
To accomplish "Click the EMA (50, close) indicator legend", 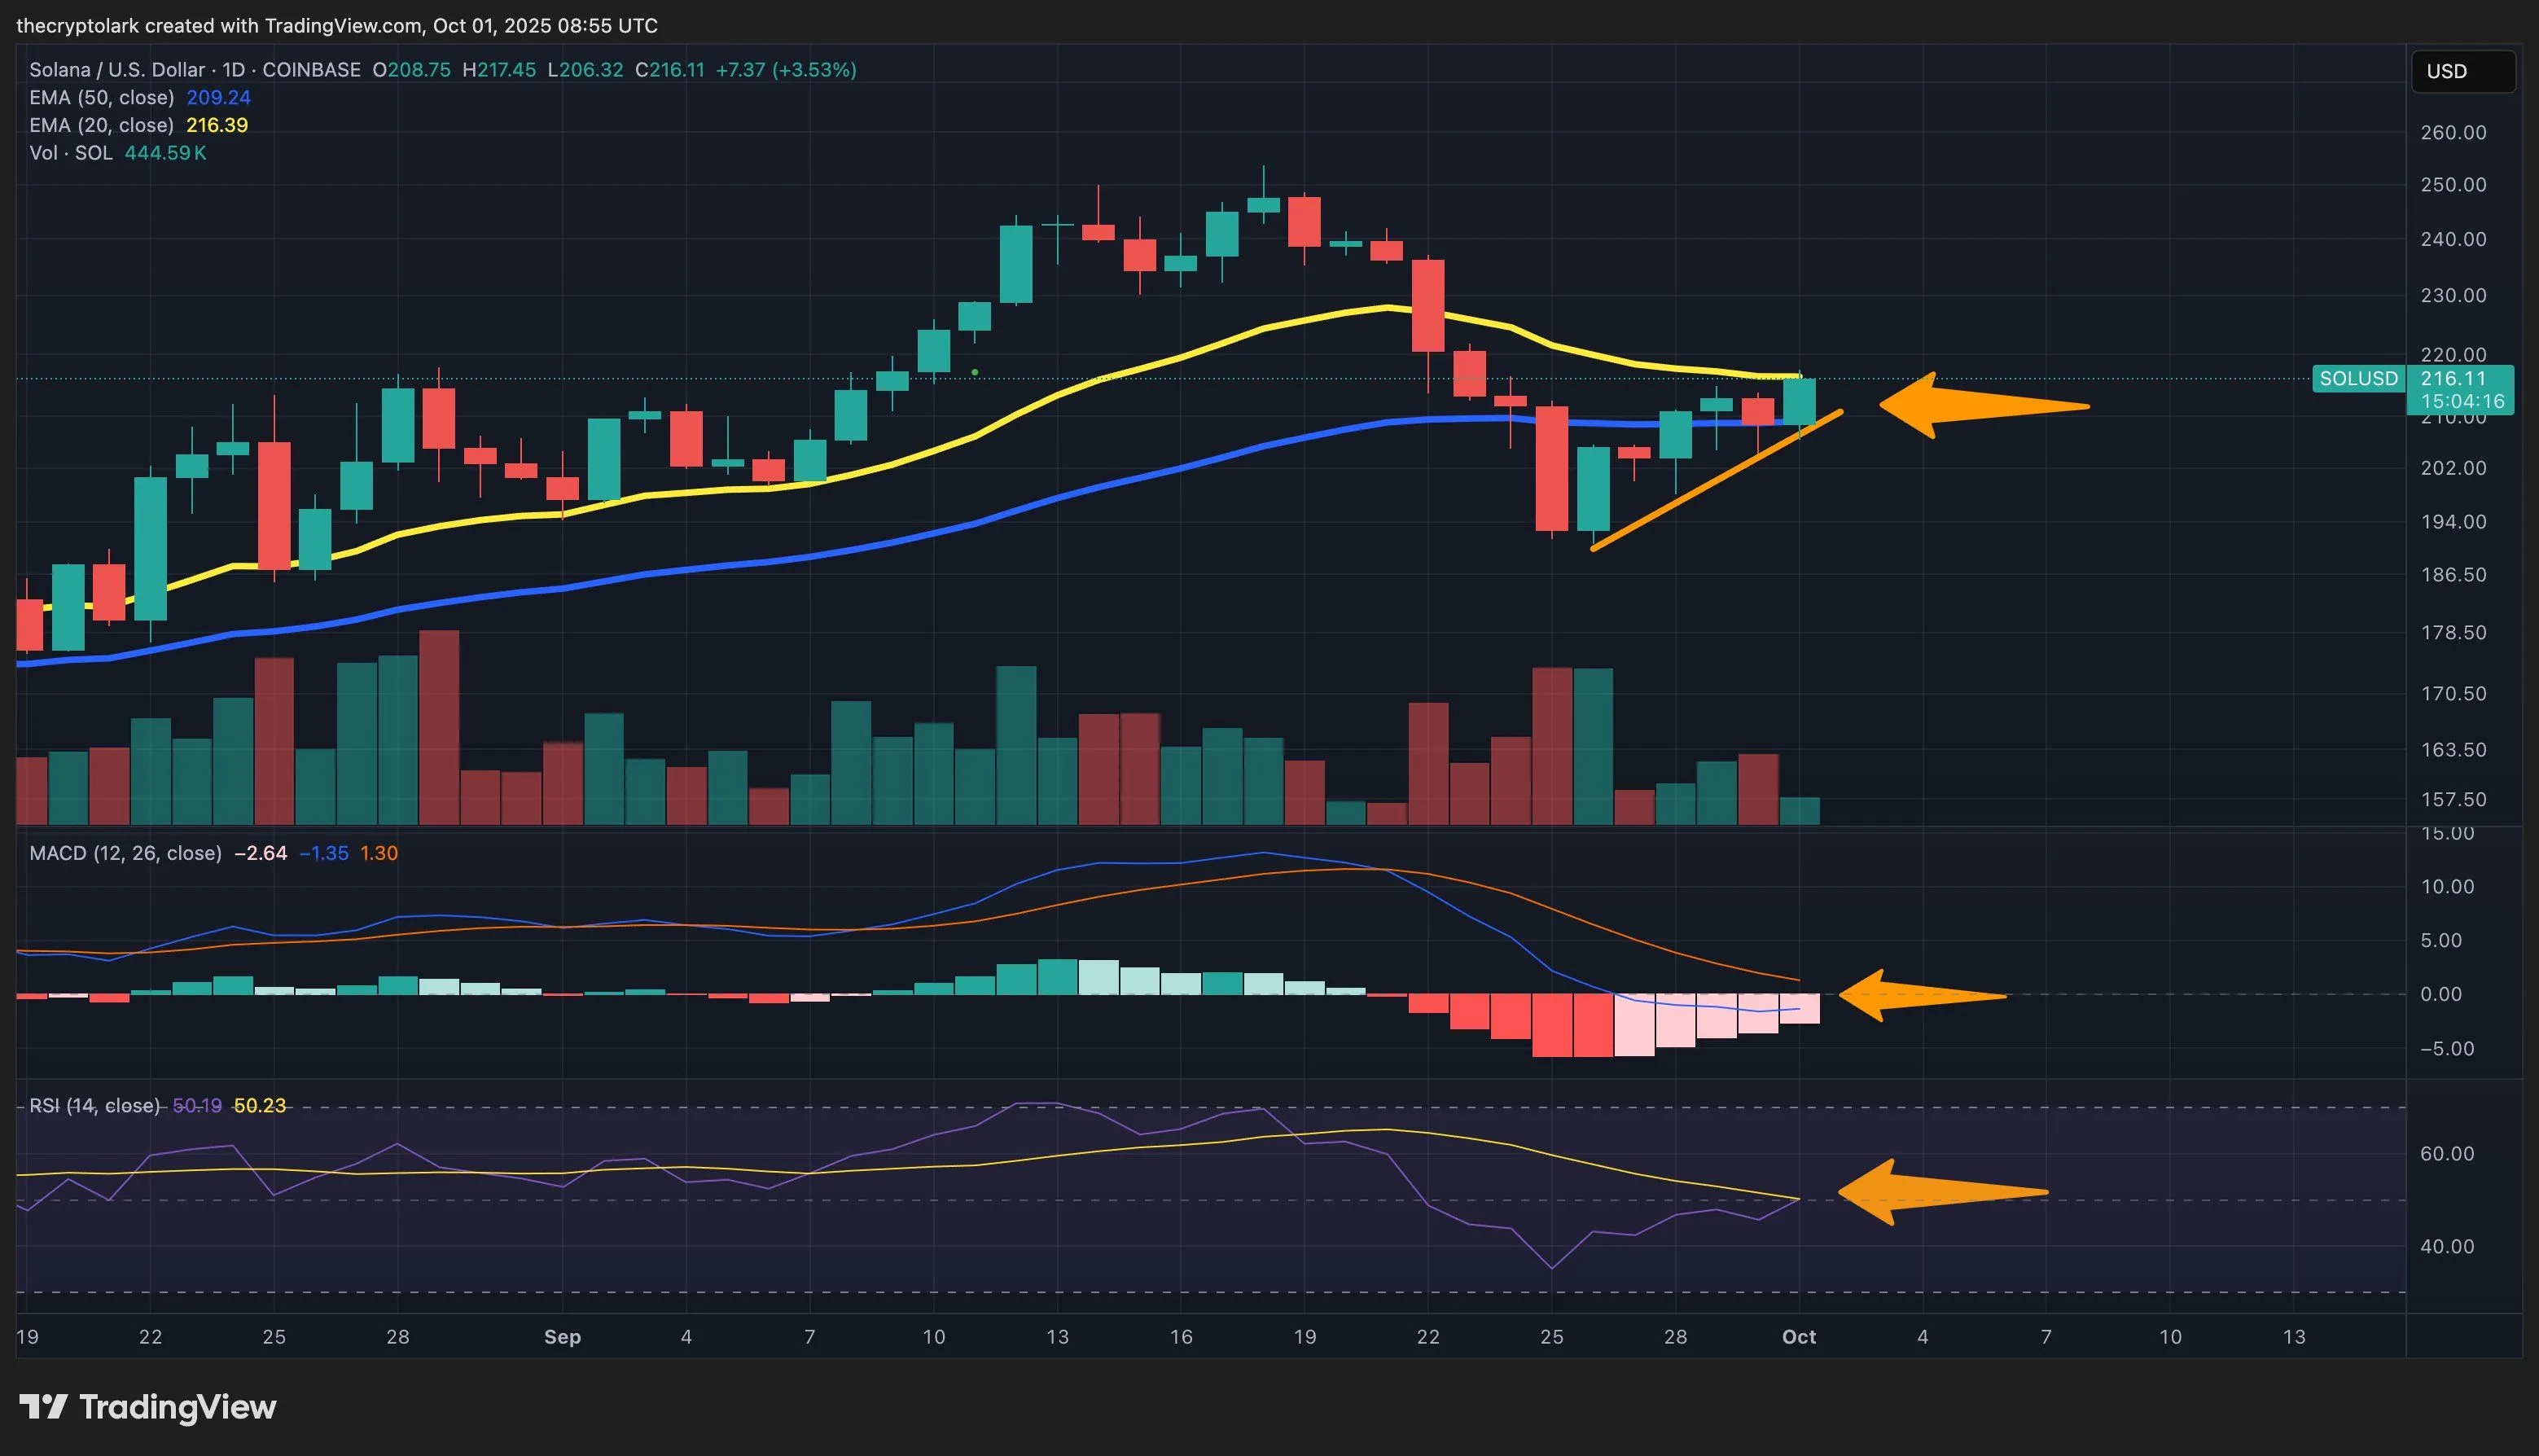I will coord(101,97).
